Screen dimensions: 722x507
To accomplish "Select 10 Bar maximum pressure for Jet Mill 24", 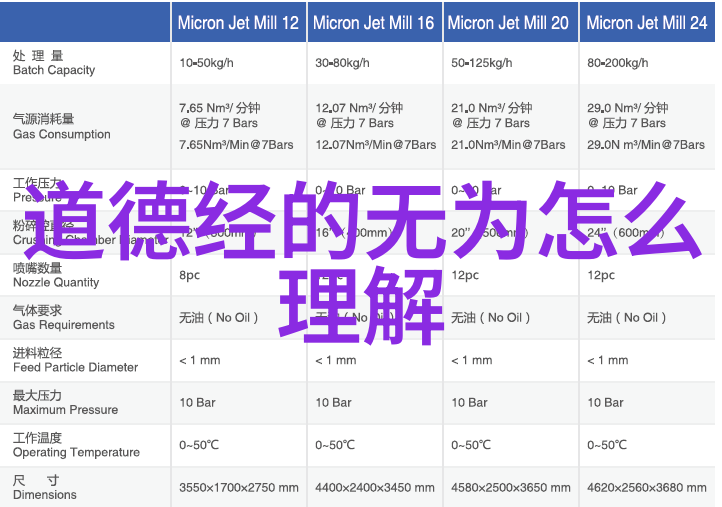I will [x=606, y=402].
